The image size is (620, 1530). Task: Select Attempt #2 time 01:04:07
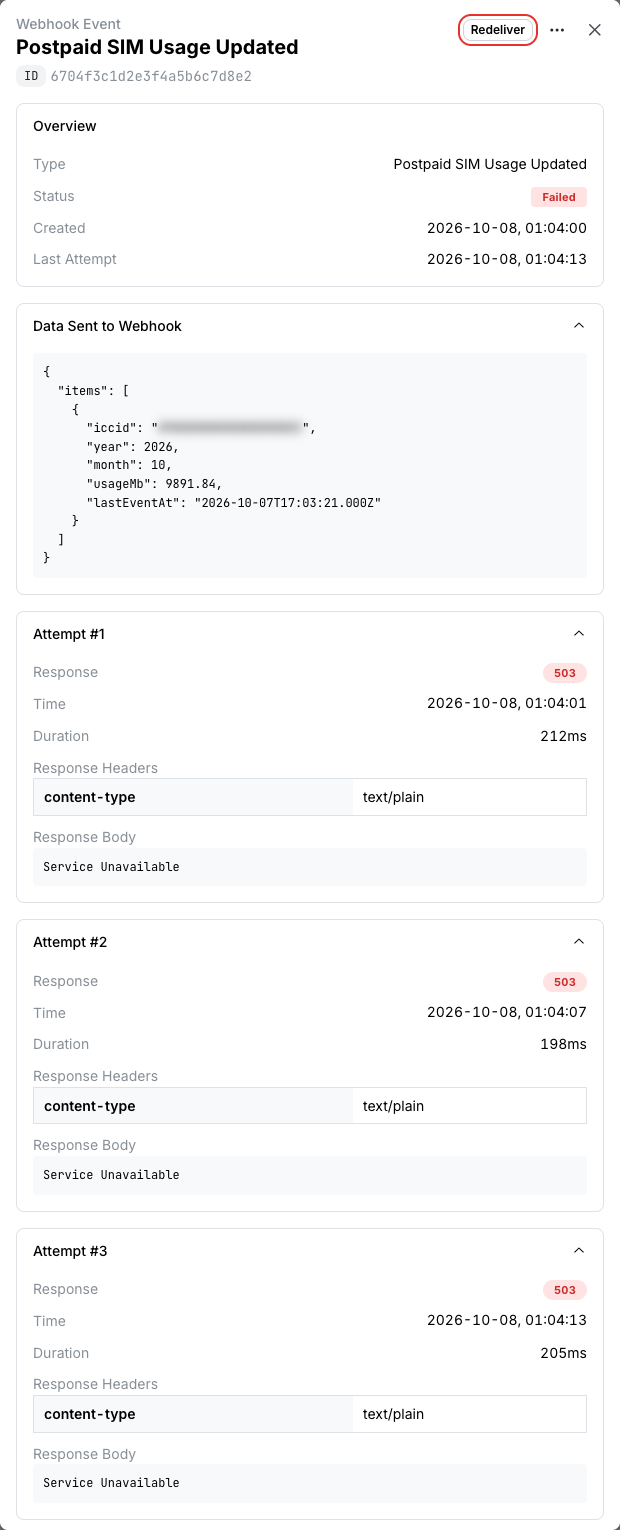tap(507, 1013)
